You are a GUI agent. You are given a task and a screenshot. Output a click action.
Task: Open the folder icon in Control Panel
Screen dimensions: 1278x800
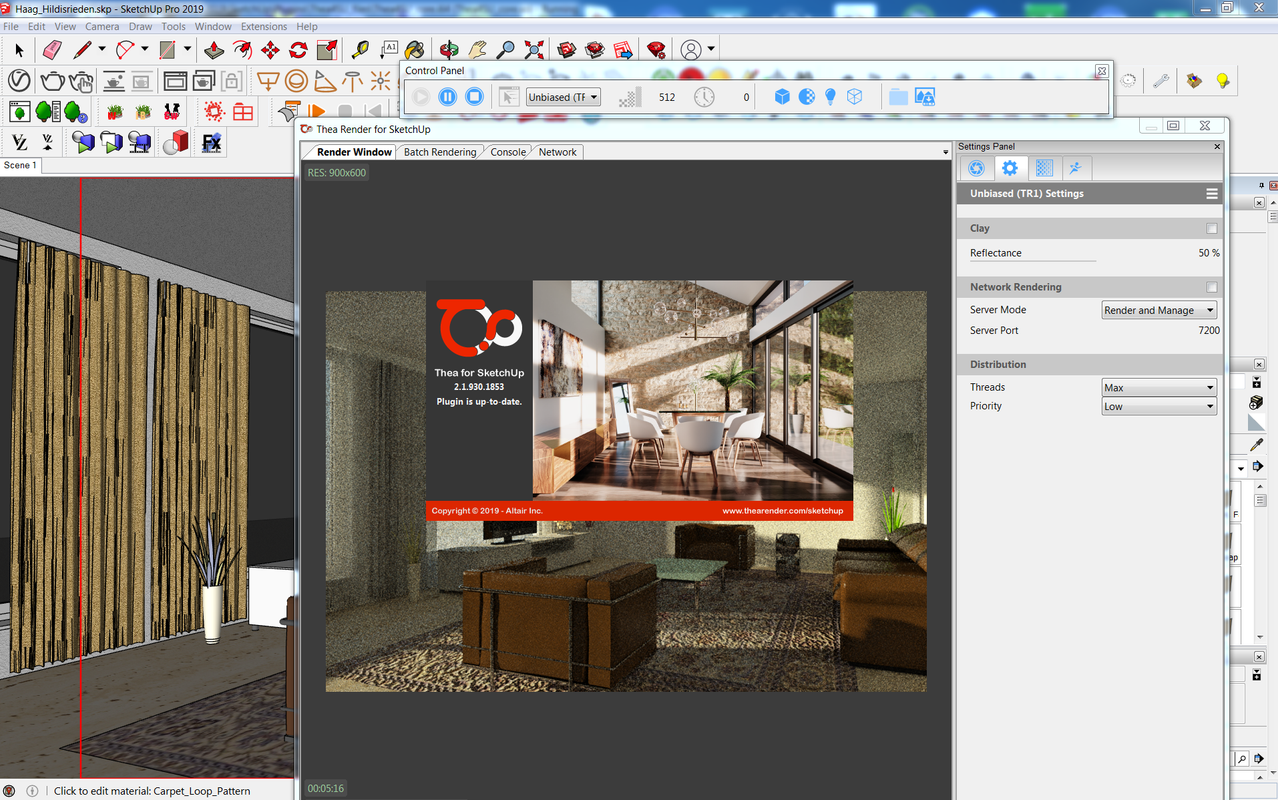898,97
